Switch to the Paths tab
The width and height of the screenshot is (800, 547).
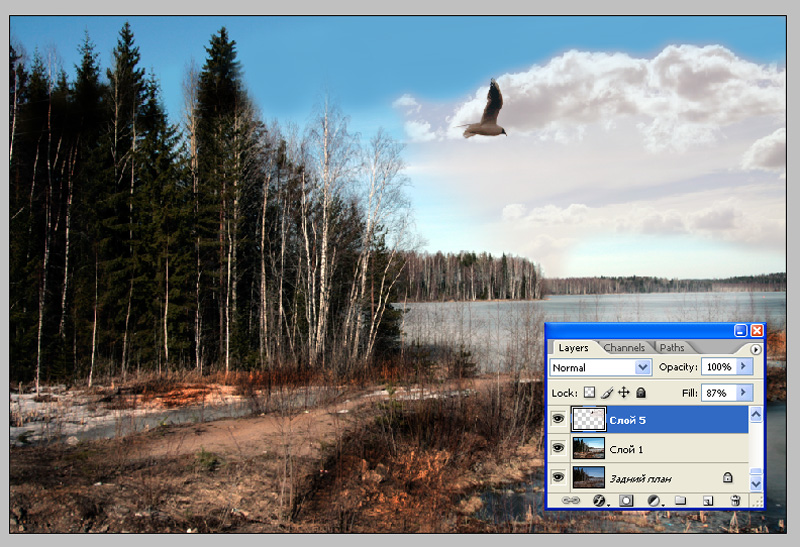coord(672,347)
